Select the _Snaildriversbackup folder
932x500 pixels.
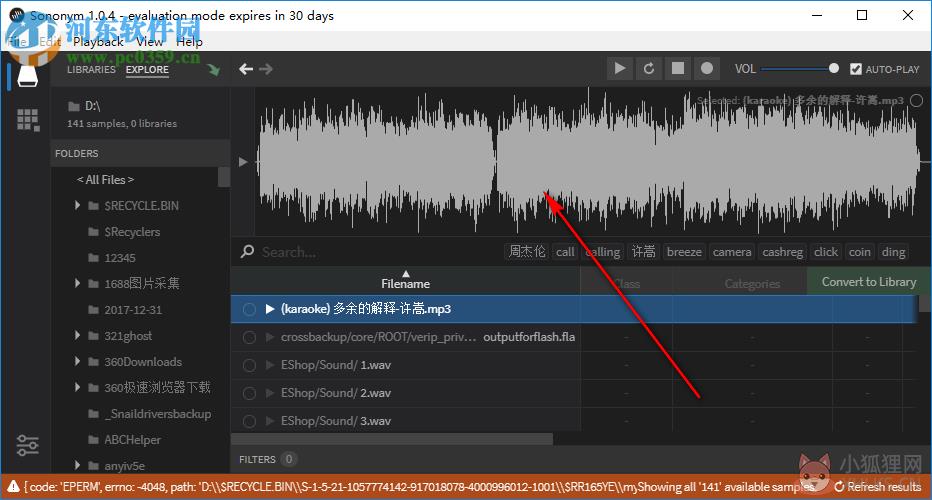pos(158,413)
